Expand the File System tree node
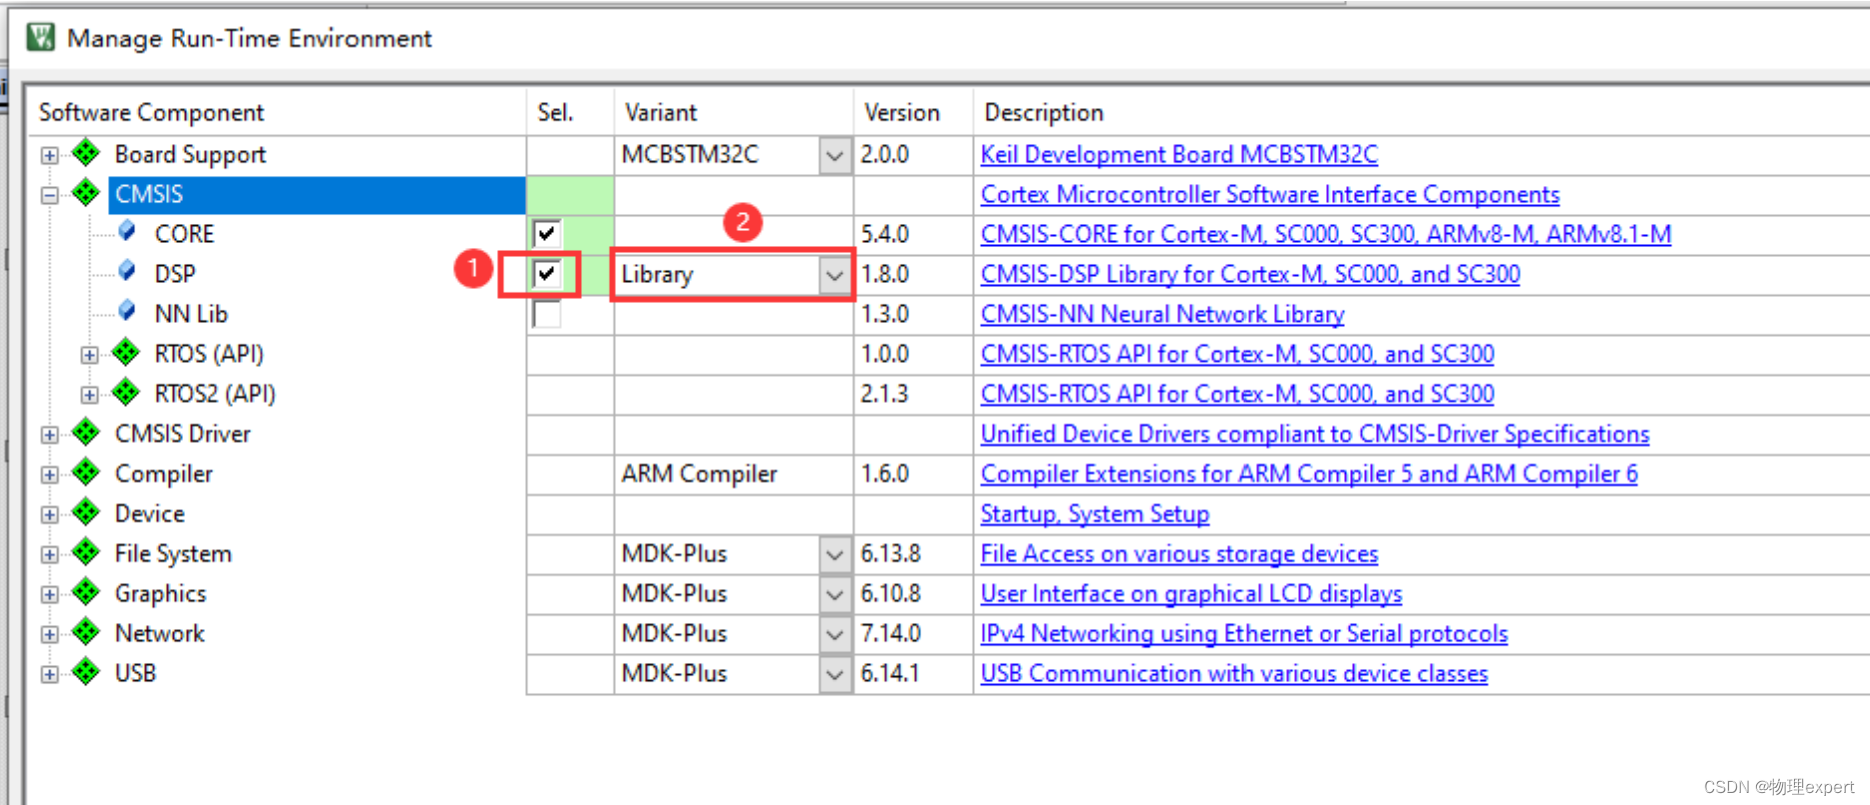 49,555
